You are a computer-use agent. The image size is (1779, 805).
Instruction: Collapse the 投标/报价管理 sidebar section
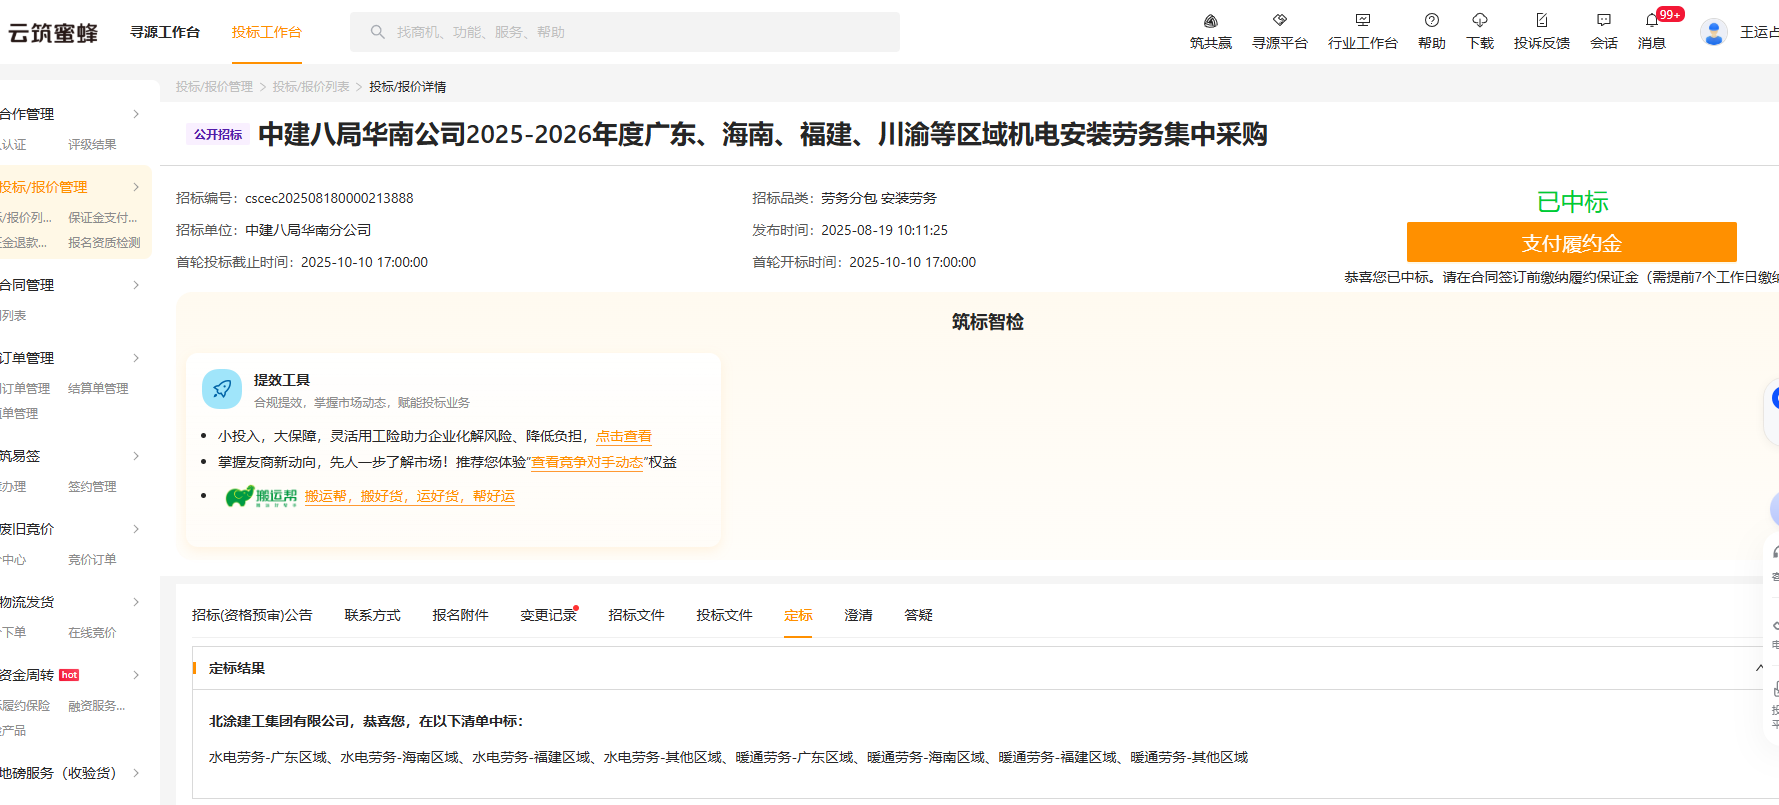136,187
